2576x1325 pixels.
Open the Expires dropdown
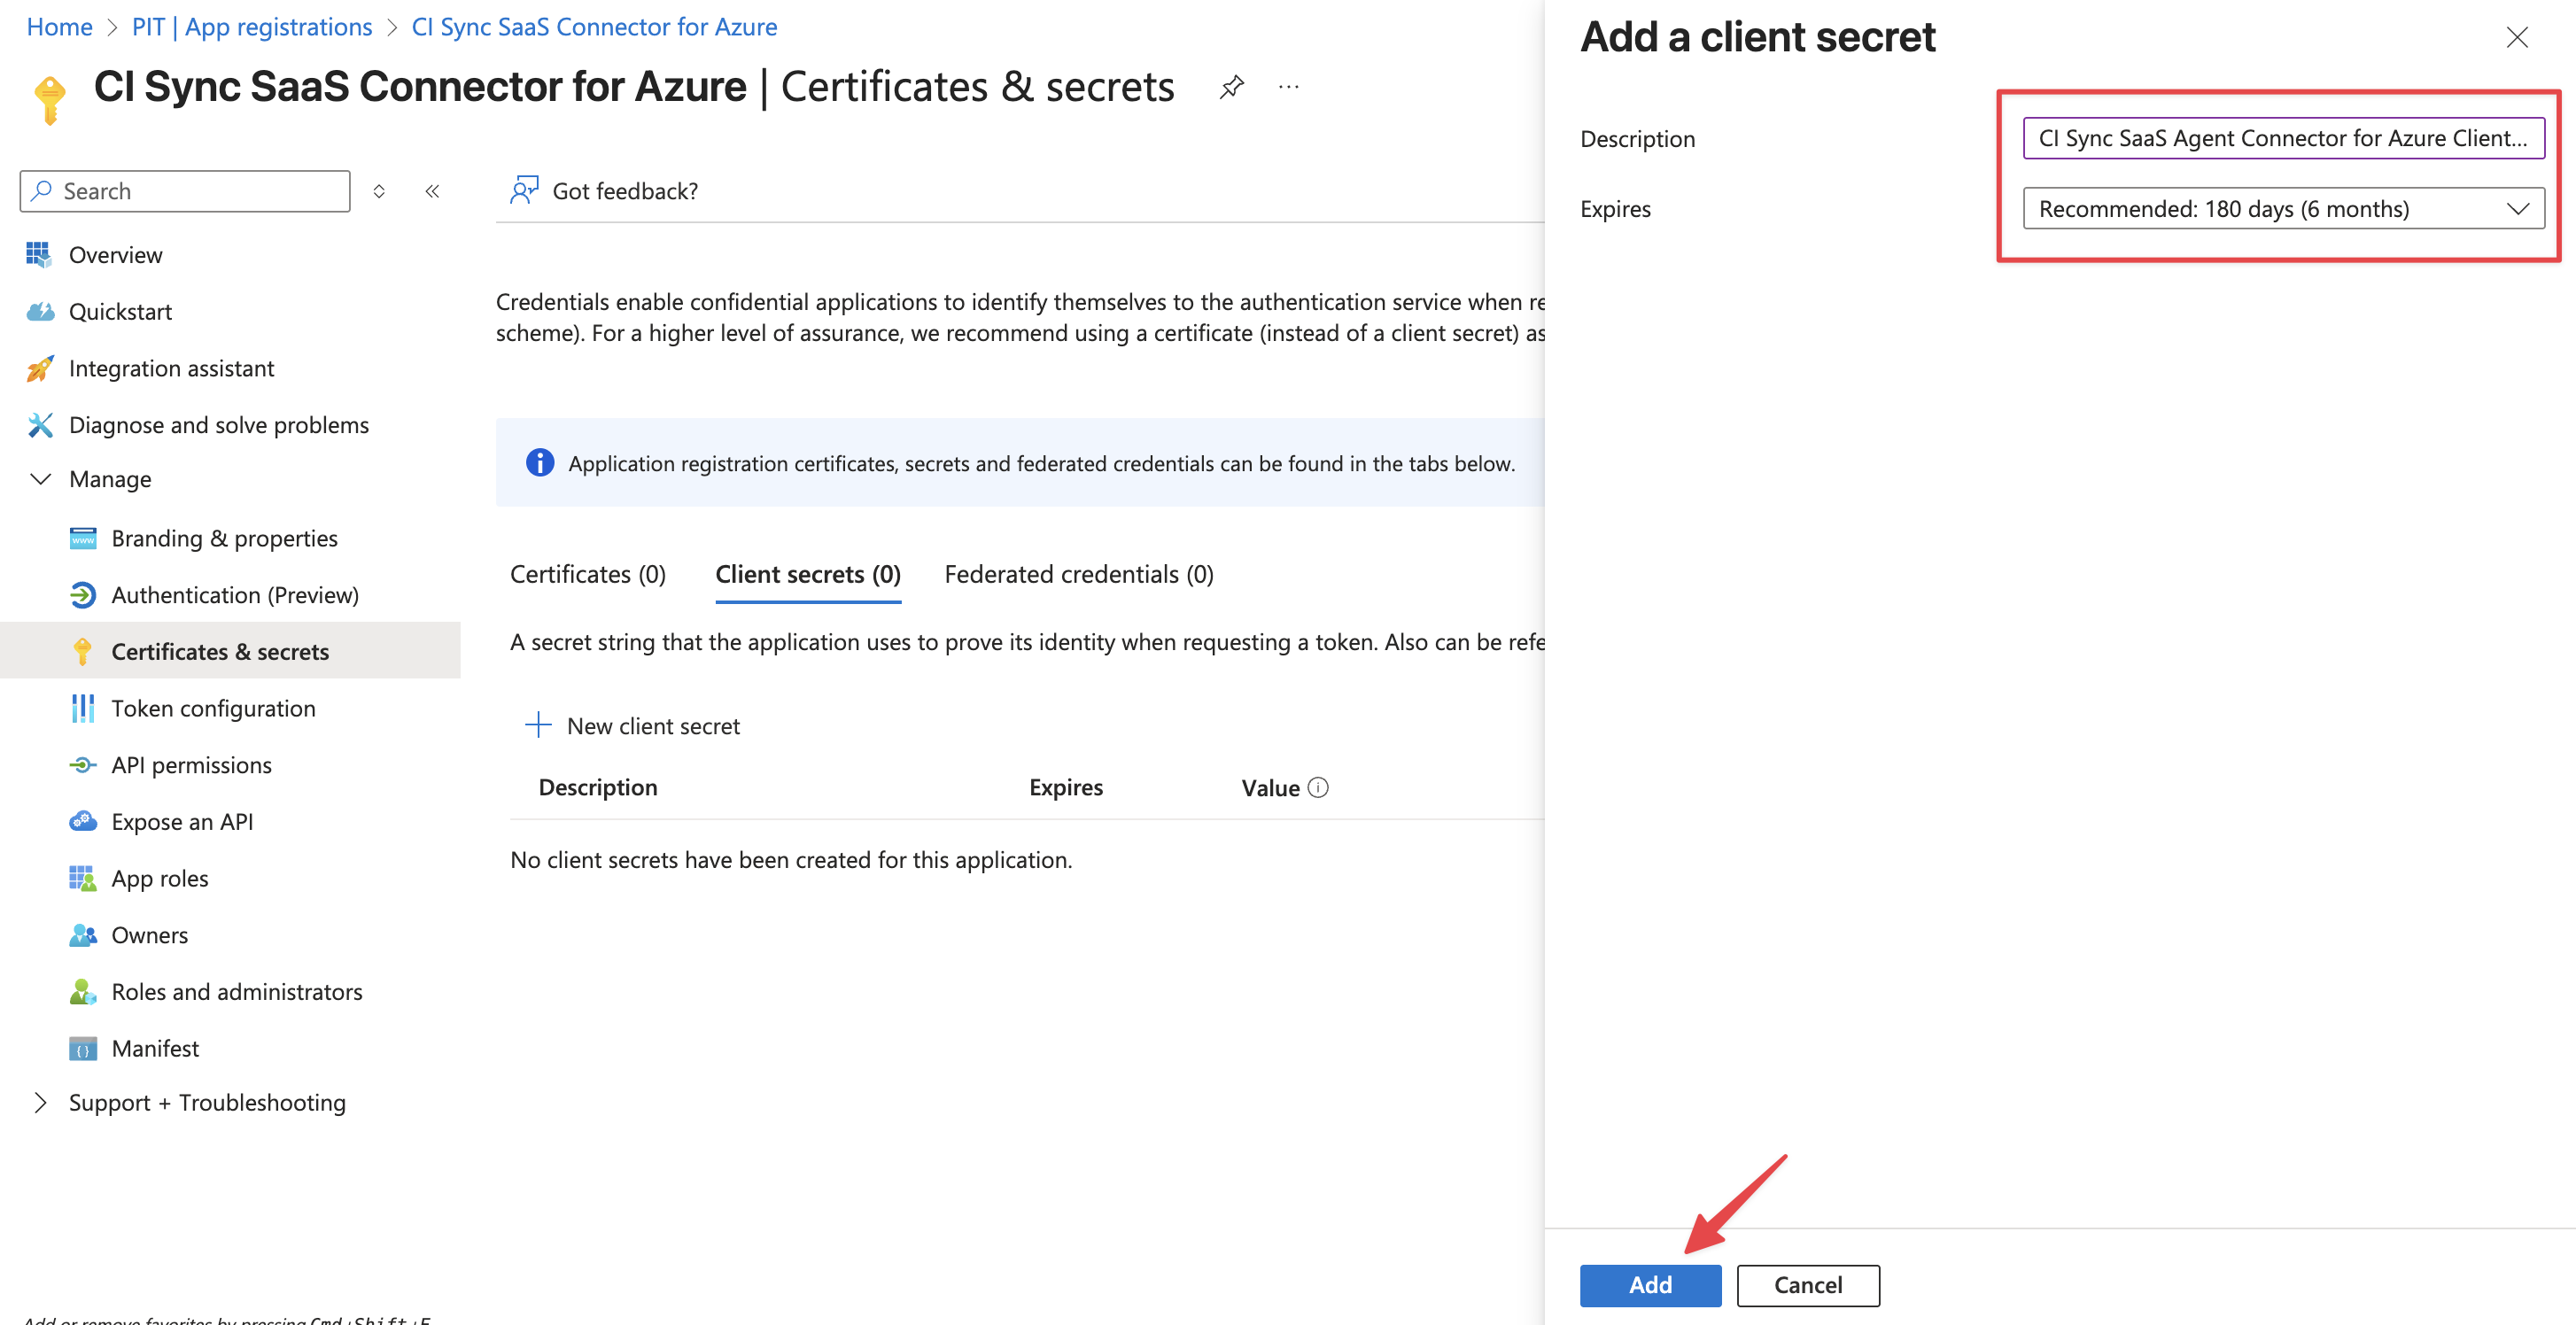coord(2283,208)
